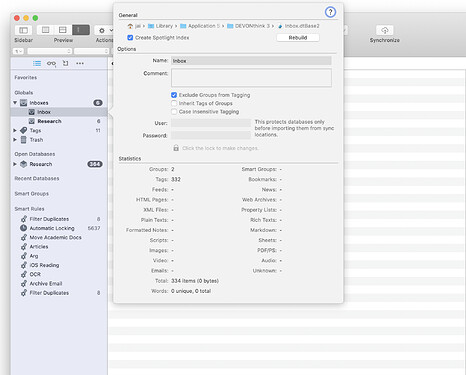Expand the Research open database
The height and width of the screenshot is (375, 466).
point(15,164)
